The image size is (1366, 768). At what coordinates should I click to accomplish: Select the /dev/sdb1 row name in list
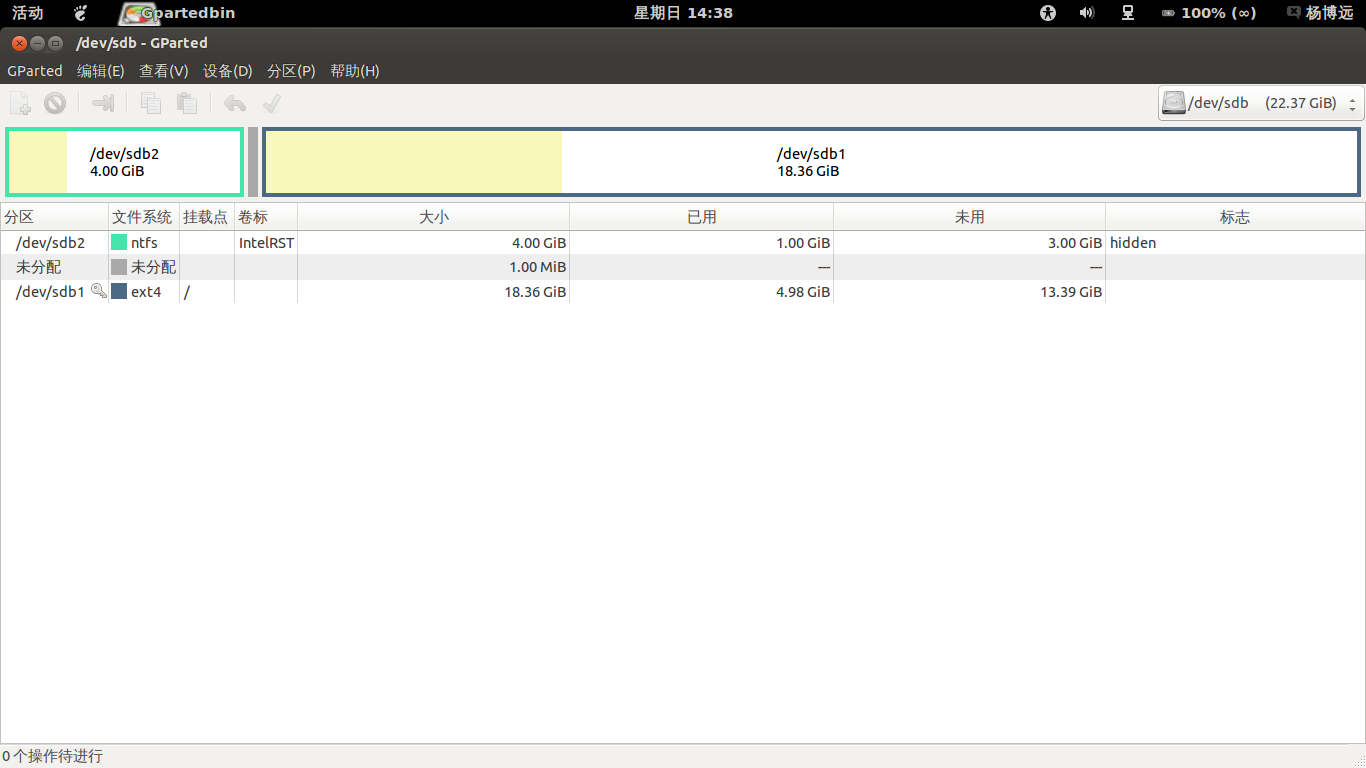pyautogui.click(x=50, y=292)
